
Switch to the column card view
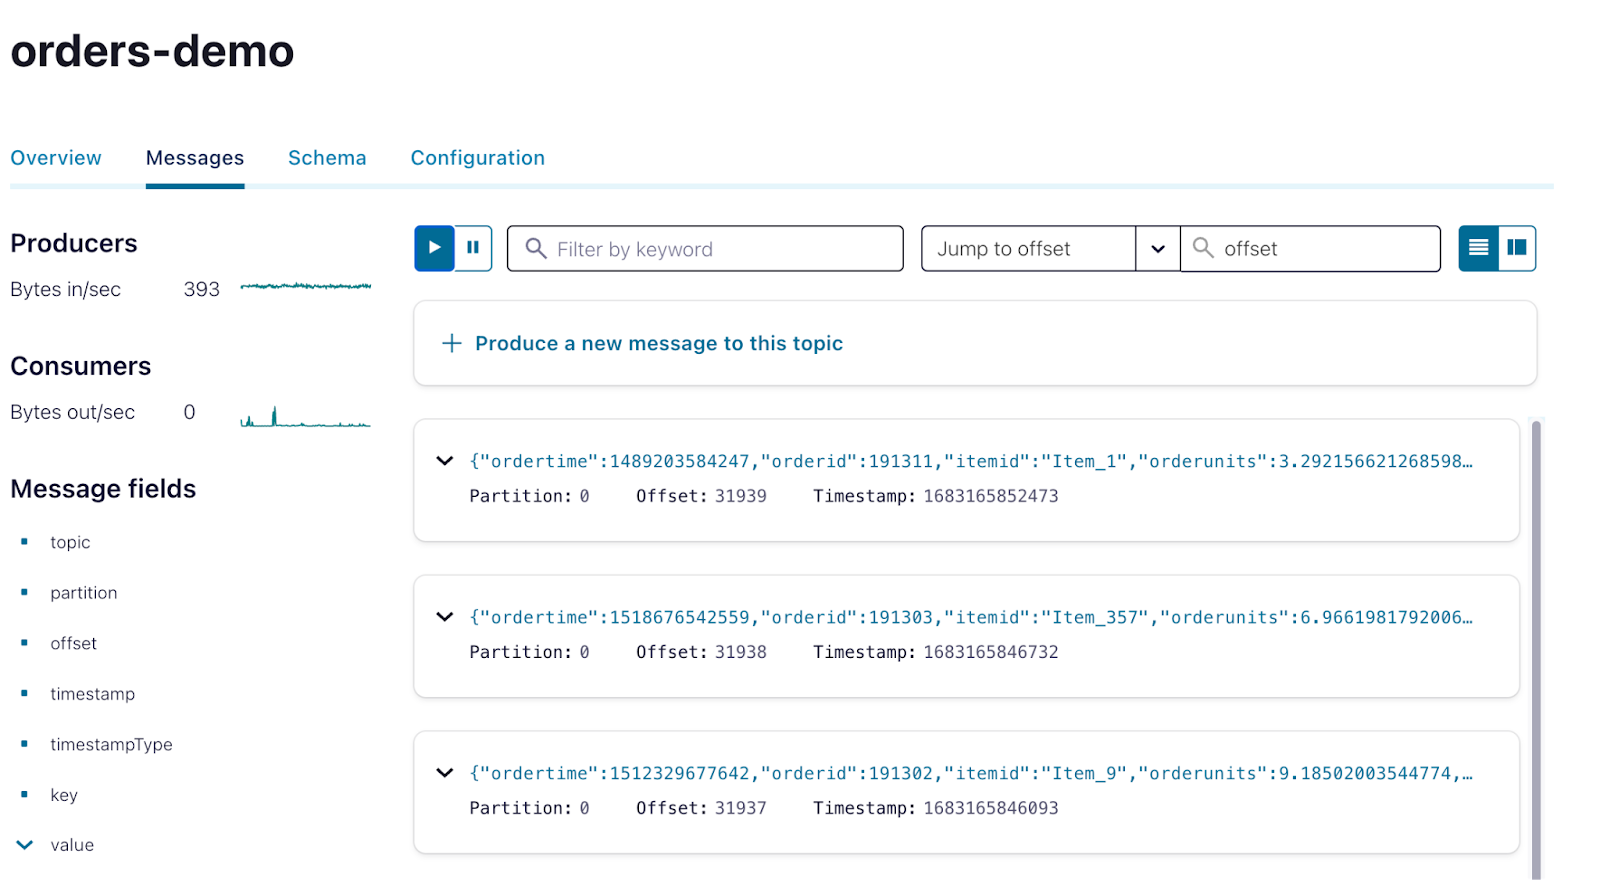point(1517,248)
